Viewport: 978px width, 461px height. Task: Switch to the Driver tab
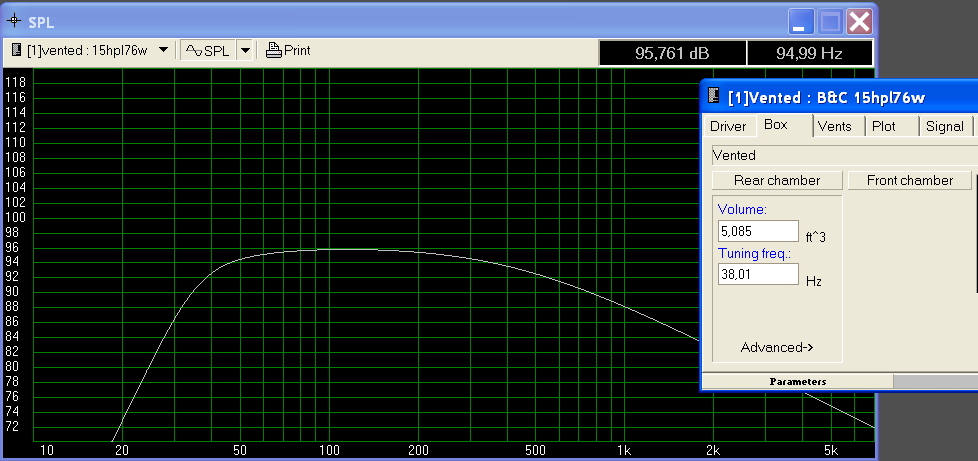pyautogui.click(x=728, y=127)
